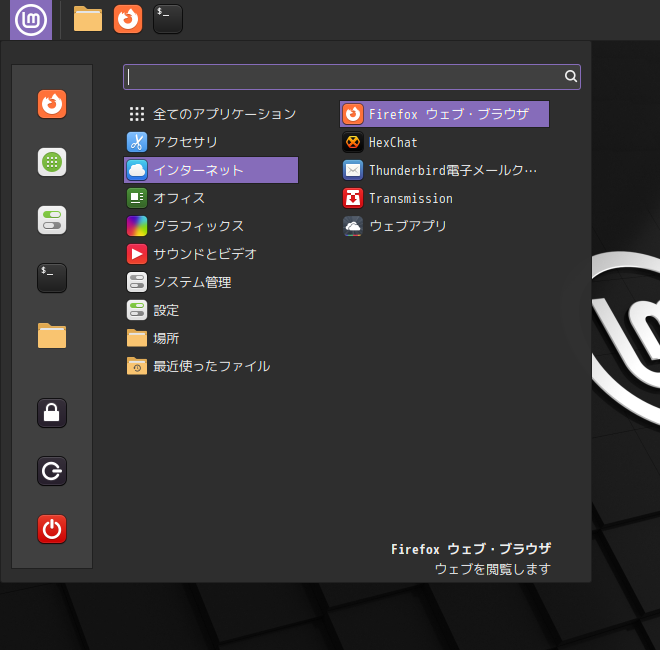Open Terminal from the favorites sidebar
This screenshot has height=650, width=660.
[52, 278]
